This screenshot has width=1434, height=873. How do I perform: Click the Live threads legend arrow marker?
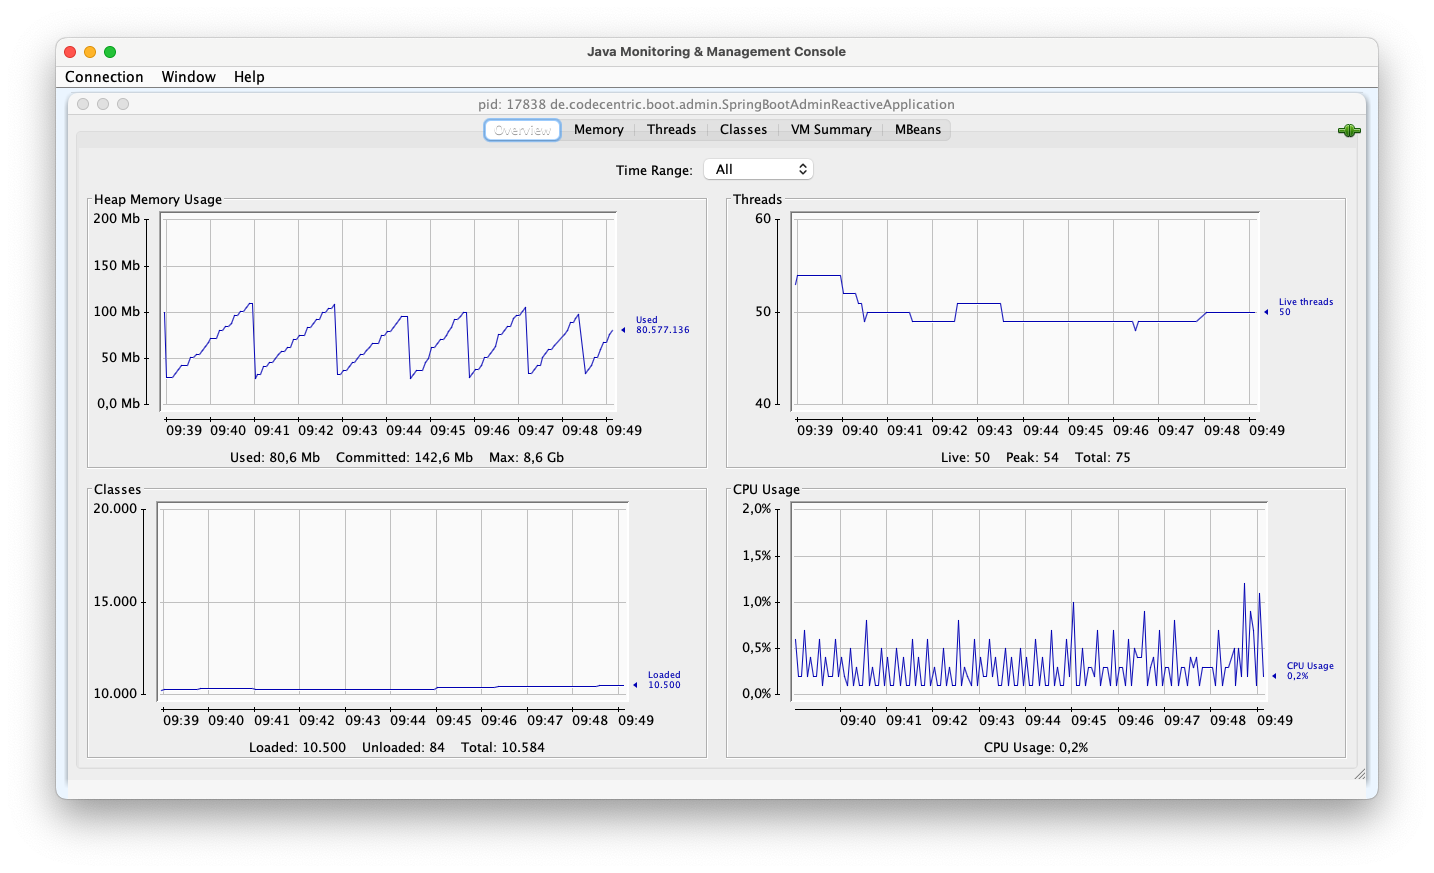tap(1266, 311)
